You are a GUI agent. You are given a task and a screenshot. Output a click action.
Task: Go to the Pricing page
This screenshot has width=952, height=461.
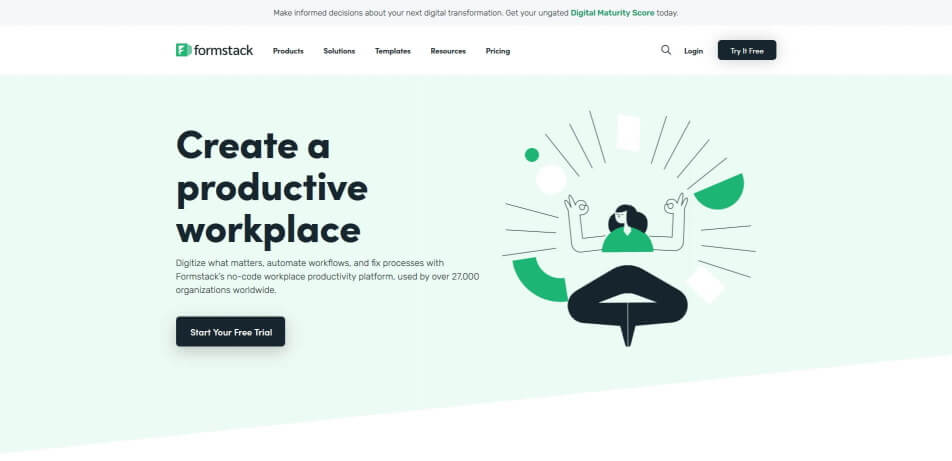[498, 51]
